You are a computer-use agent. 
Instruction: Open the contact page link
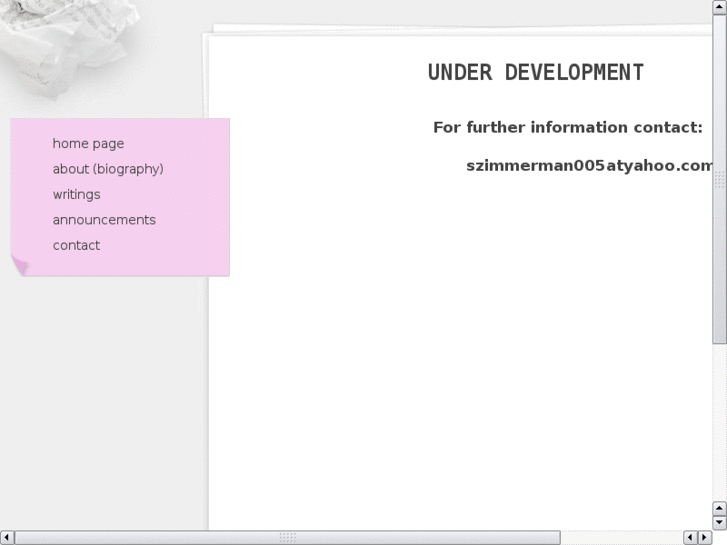point(77,245)
